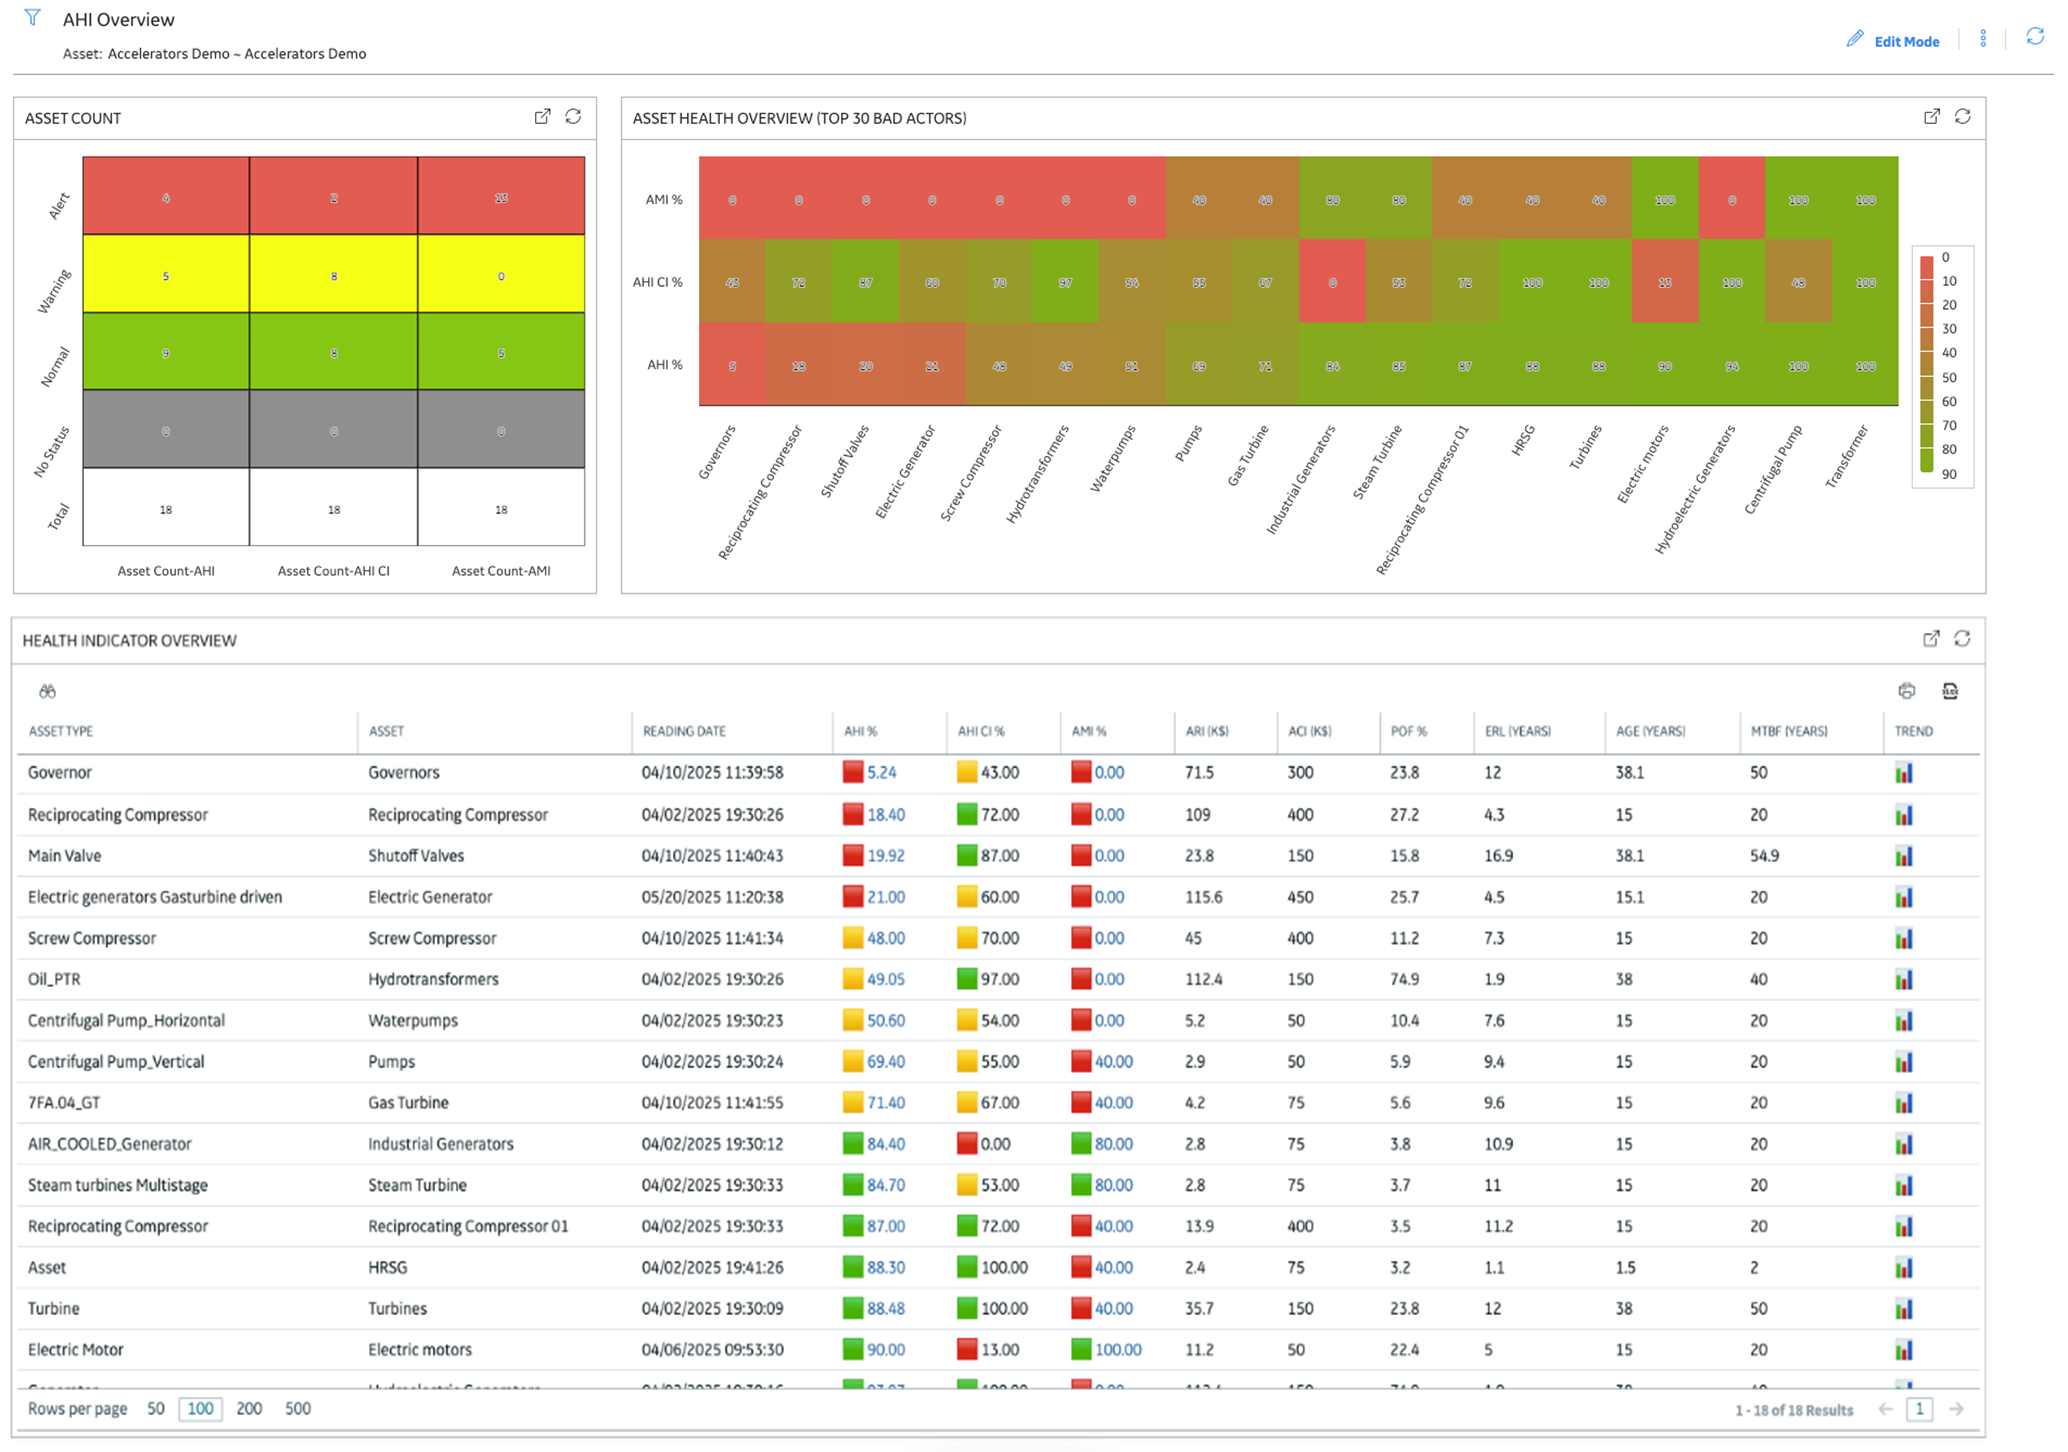Click the binoculars search icon
The width and height of the screenshot is (2068, 1452).
47,691
